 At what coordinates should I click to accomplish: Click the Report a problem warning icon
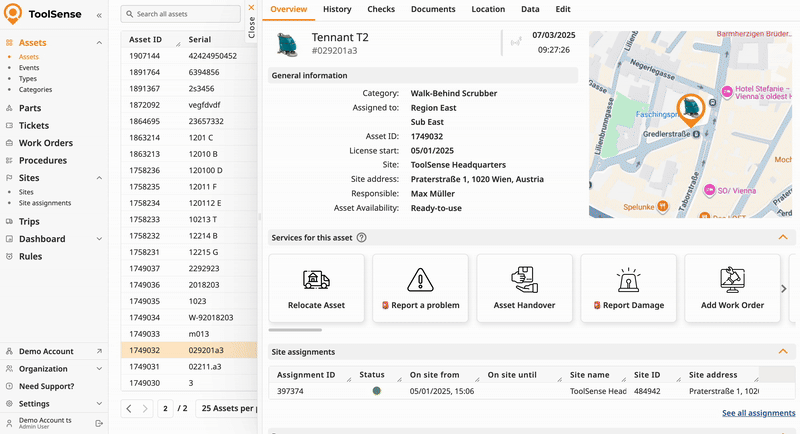coord(420,279)
